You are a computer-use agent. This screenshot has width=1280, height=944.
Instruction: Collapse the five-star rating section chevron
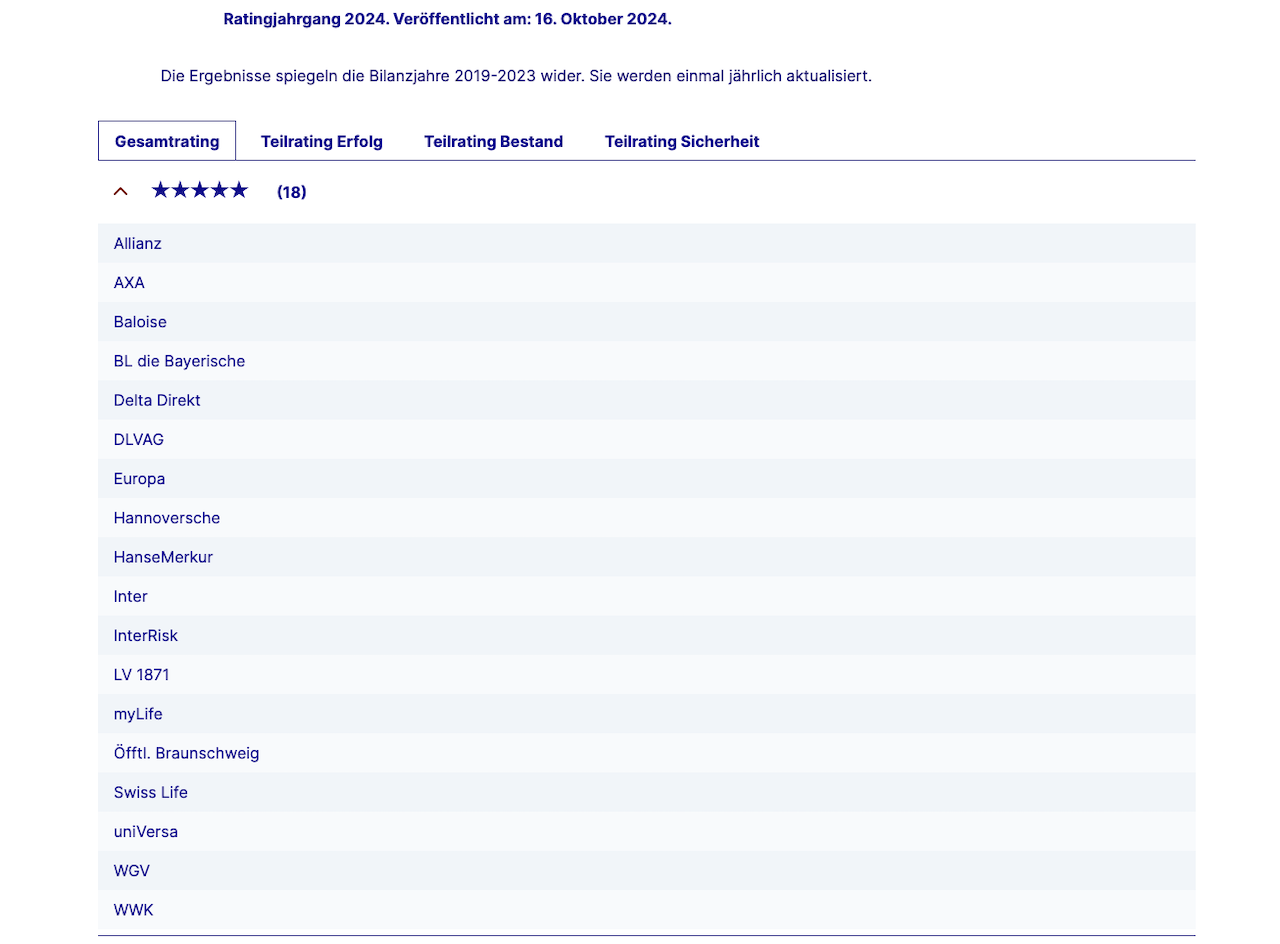[121, 191]
